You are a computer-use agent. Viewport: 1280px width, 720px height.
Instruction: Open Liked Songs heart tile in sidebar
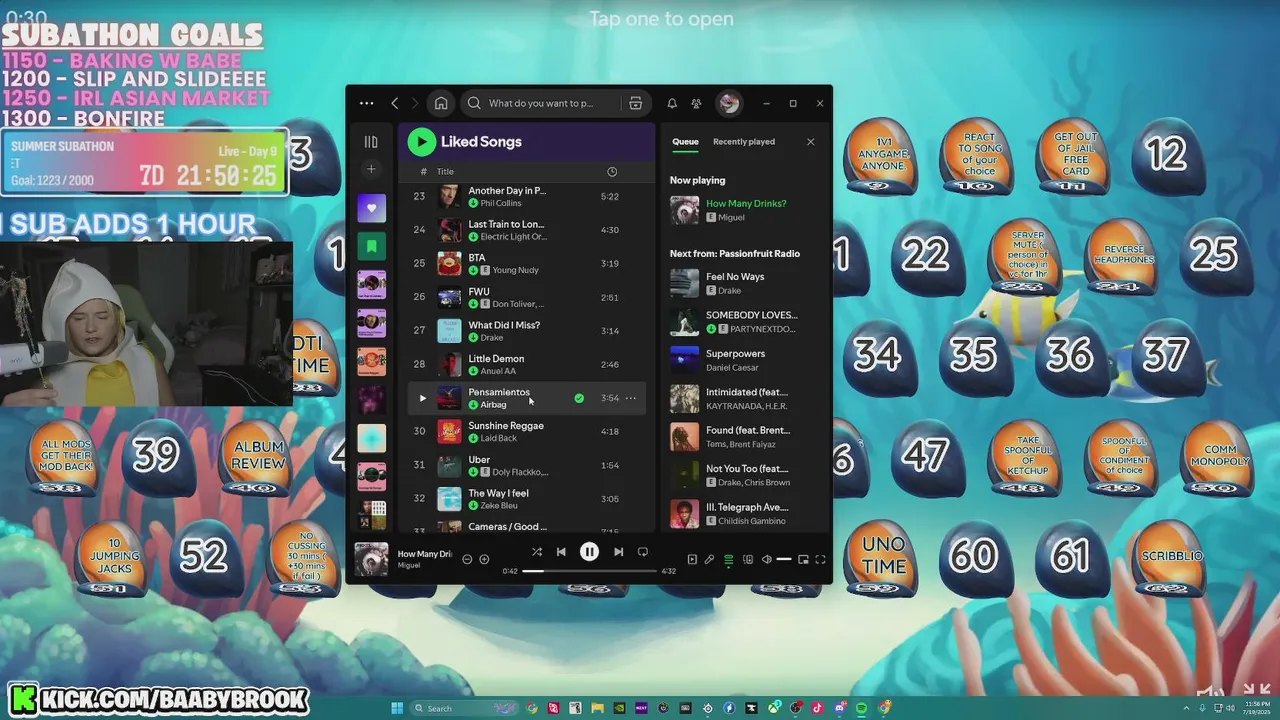371,208
